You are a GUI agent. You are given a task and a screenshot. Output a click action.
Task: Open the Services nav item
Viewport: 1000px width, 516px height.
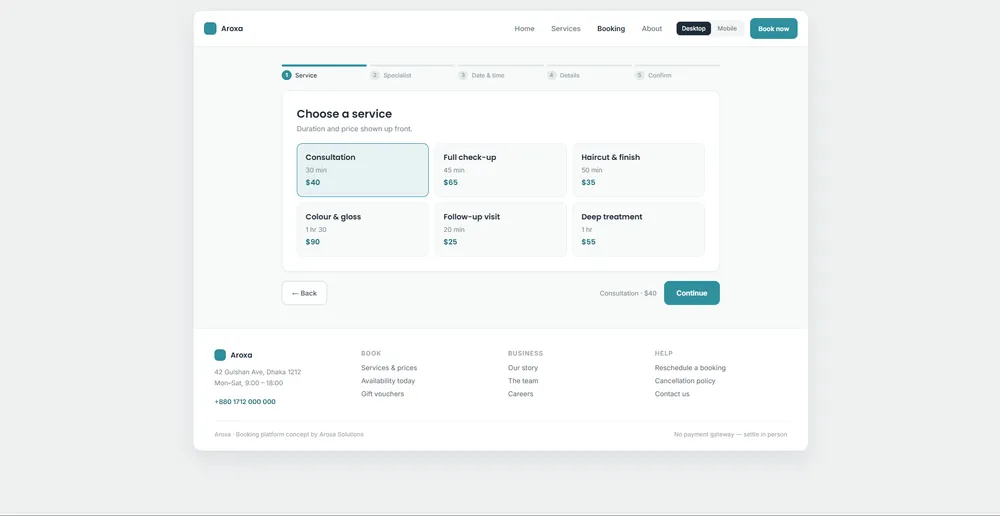(x=566, y=29)
